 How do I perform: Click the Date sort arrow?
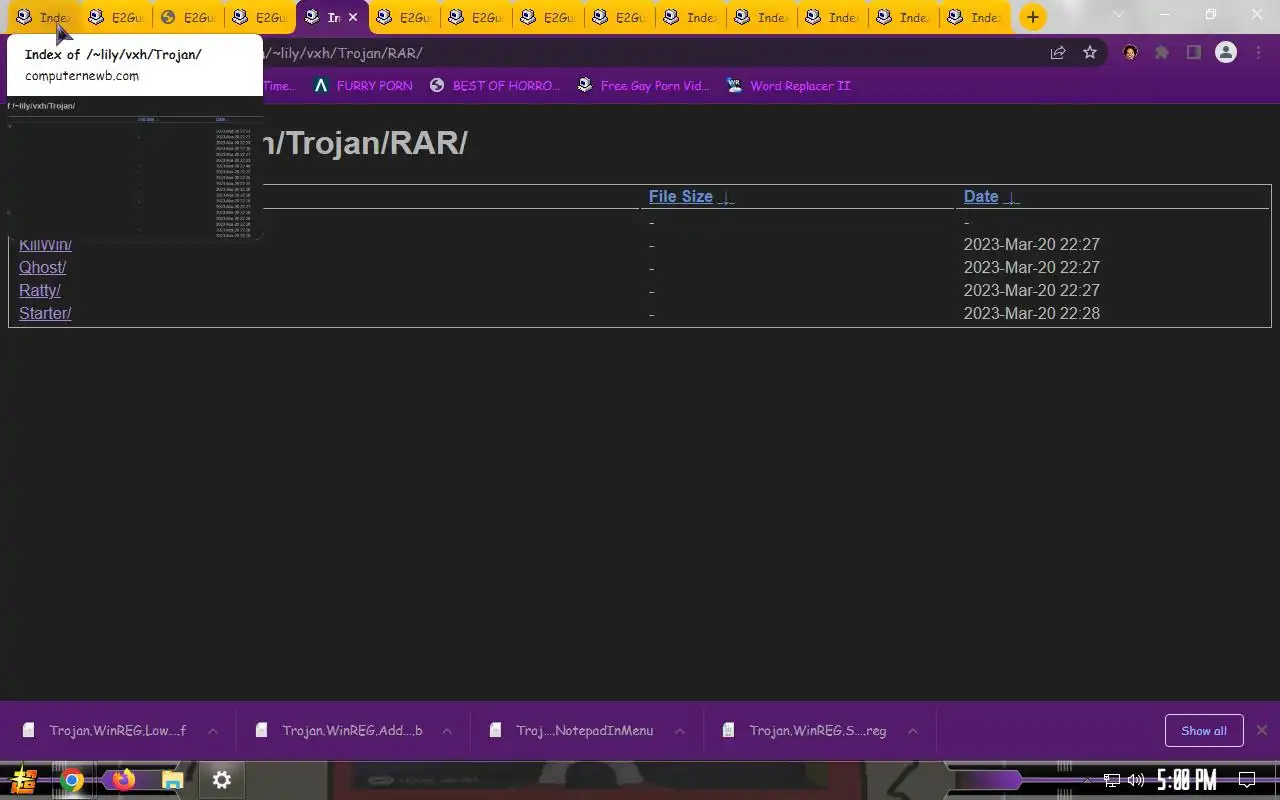tap(1011, 198)
